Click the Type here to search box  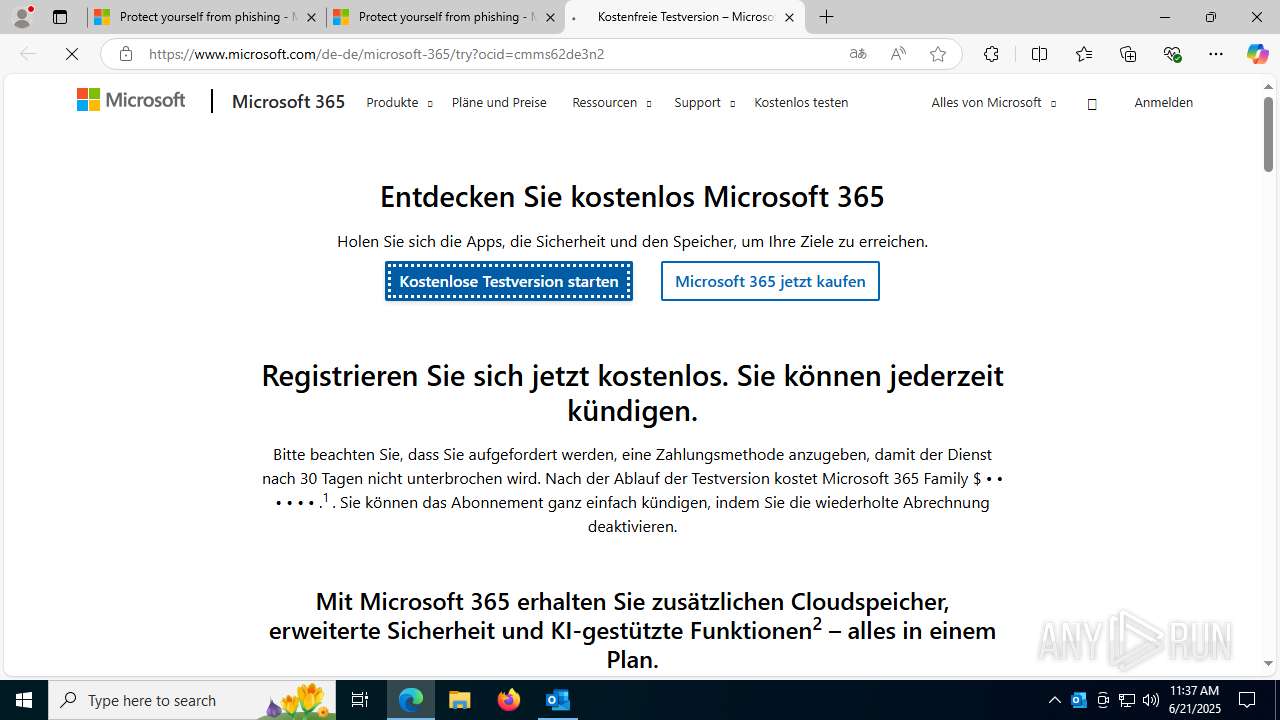pos(192,700)
